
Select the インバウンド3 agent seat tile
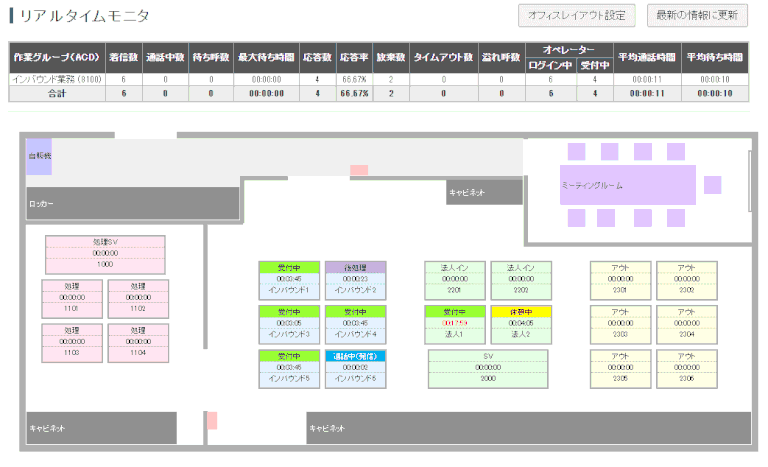coord(288,324)
